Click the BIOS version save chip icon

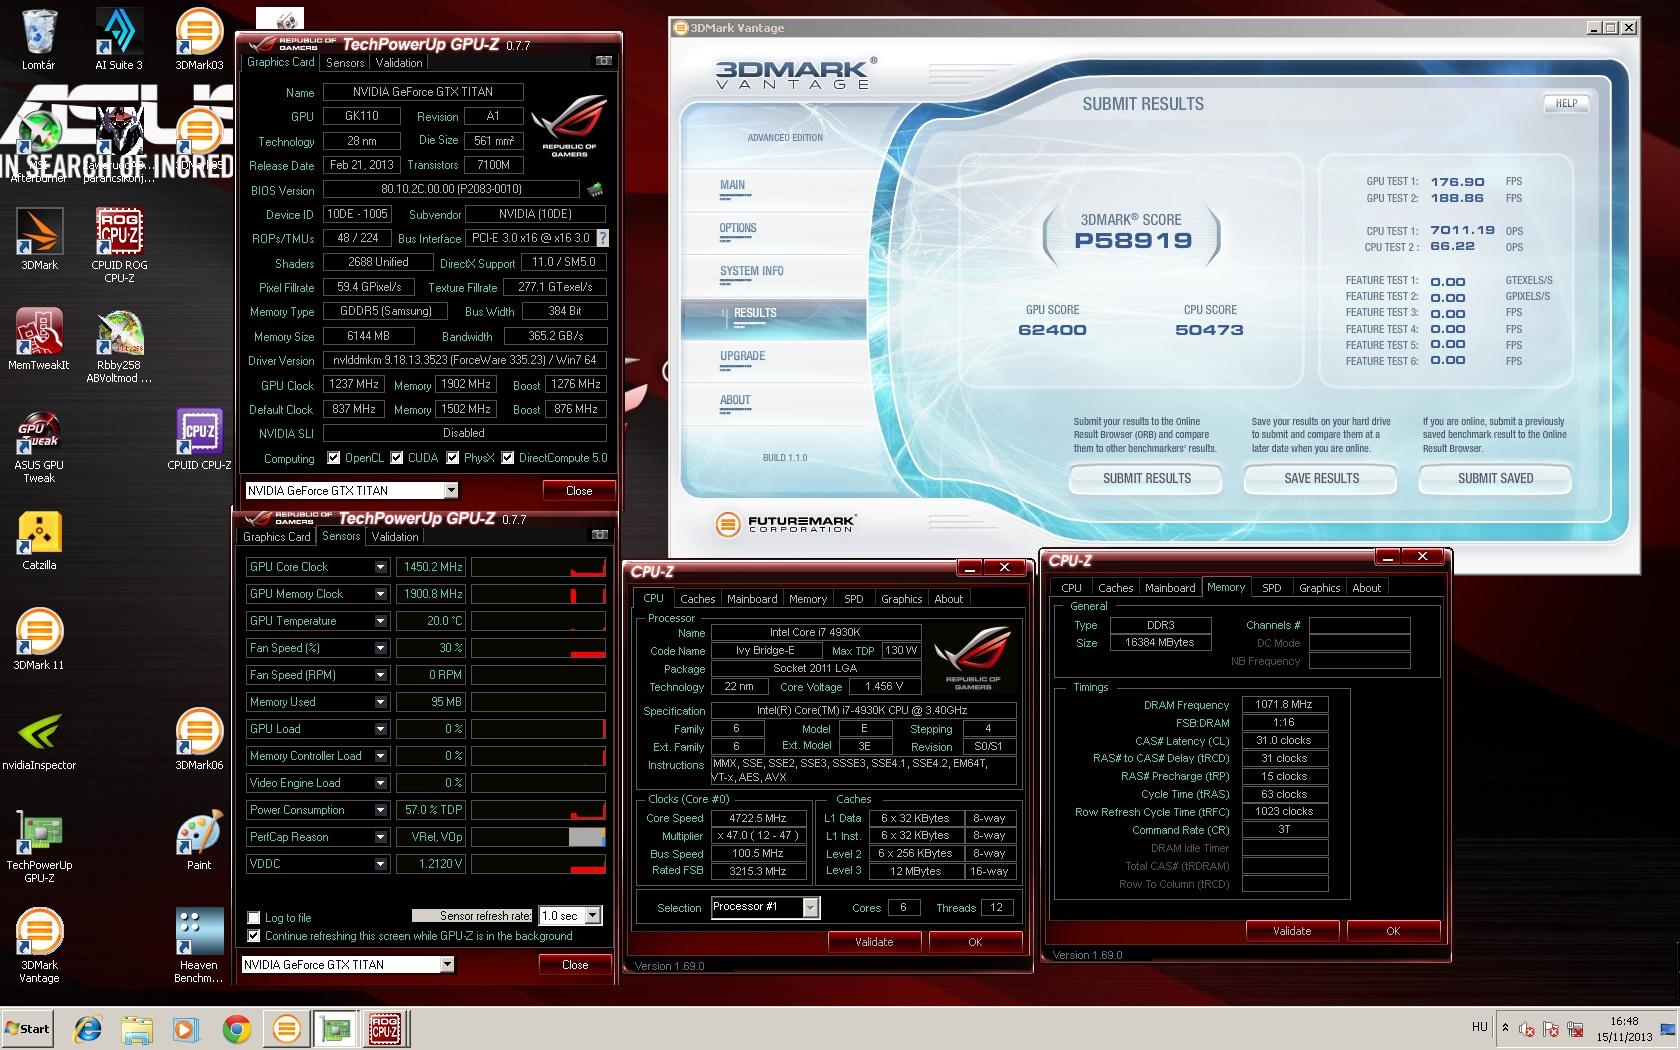pyautogui.click(x=595, y=189)
